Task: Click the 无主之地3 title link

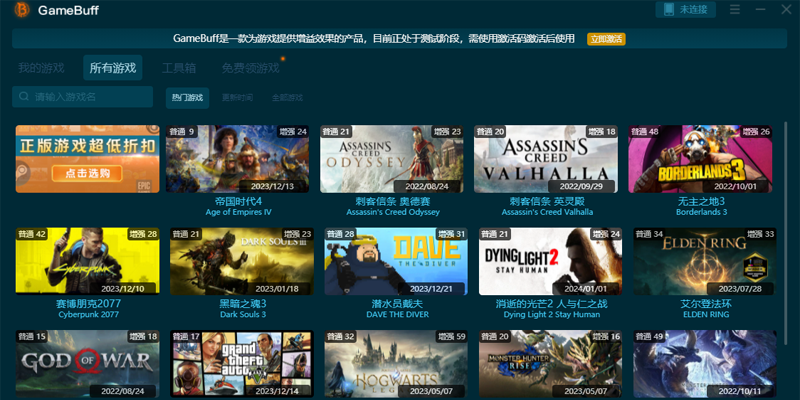Action: click(702, 202)
